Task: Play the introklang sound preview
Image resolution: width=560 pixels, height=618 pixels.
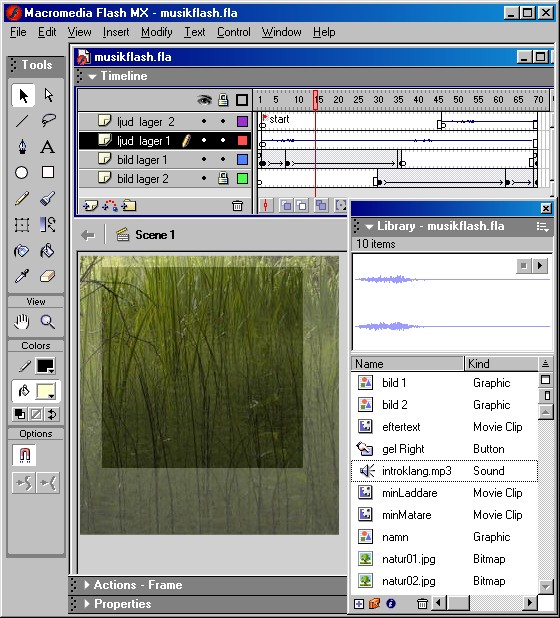Action: pos(540,266)
